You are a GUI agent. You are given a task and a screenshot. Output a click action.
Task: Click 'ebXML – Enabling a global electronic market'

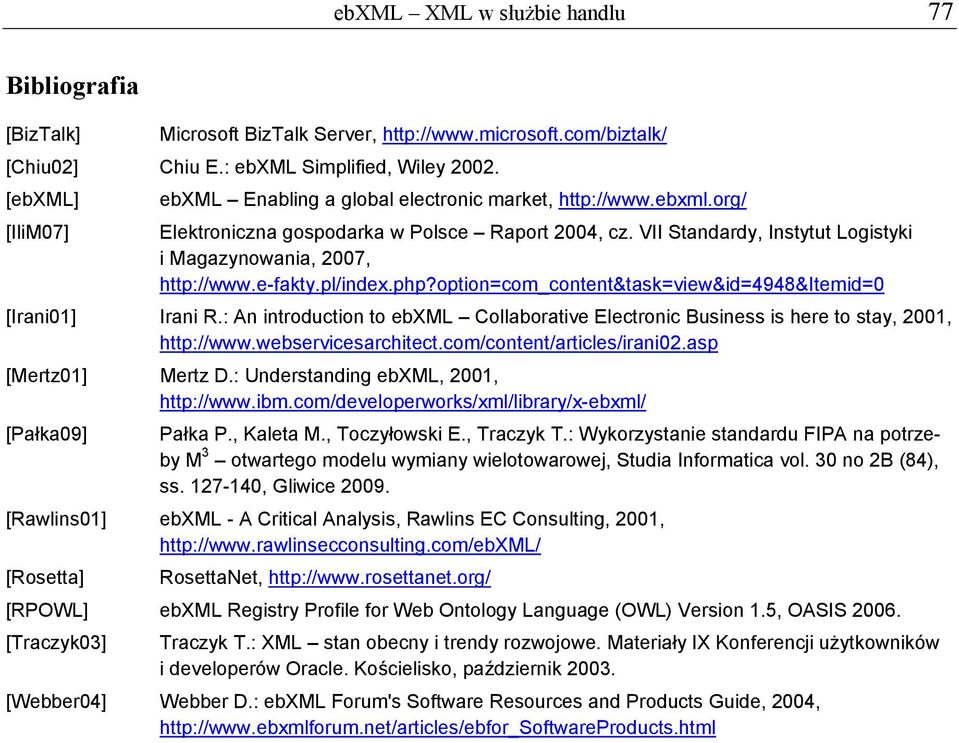[355, 199]
